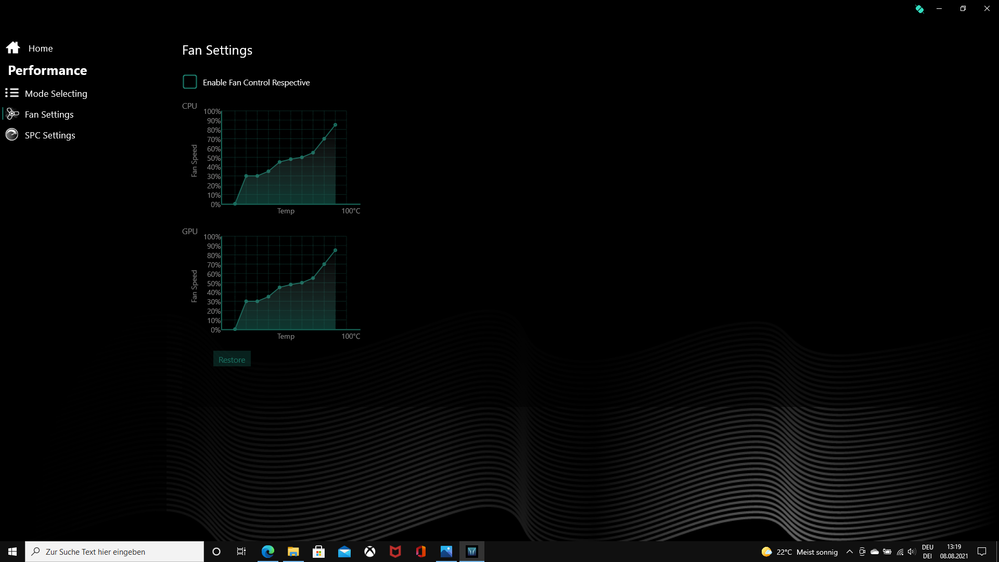999x562 pixels.
Task: Click the Mode Selecting list icon
Action: click(x=11, y=93)
